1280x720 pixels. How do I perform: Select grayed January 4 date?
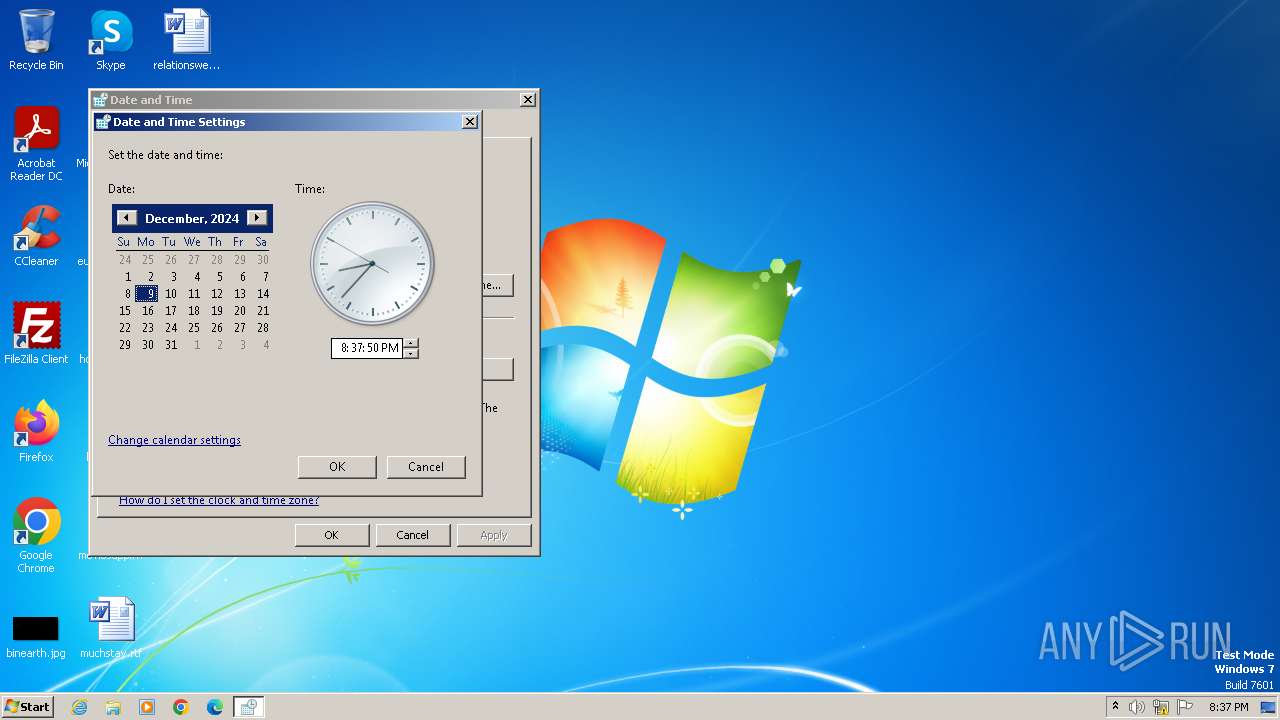pyautogui.click(x=266, y=345)
